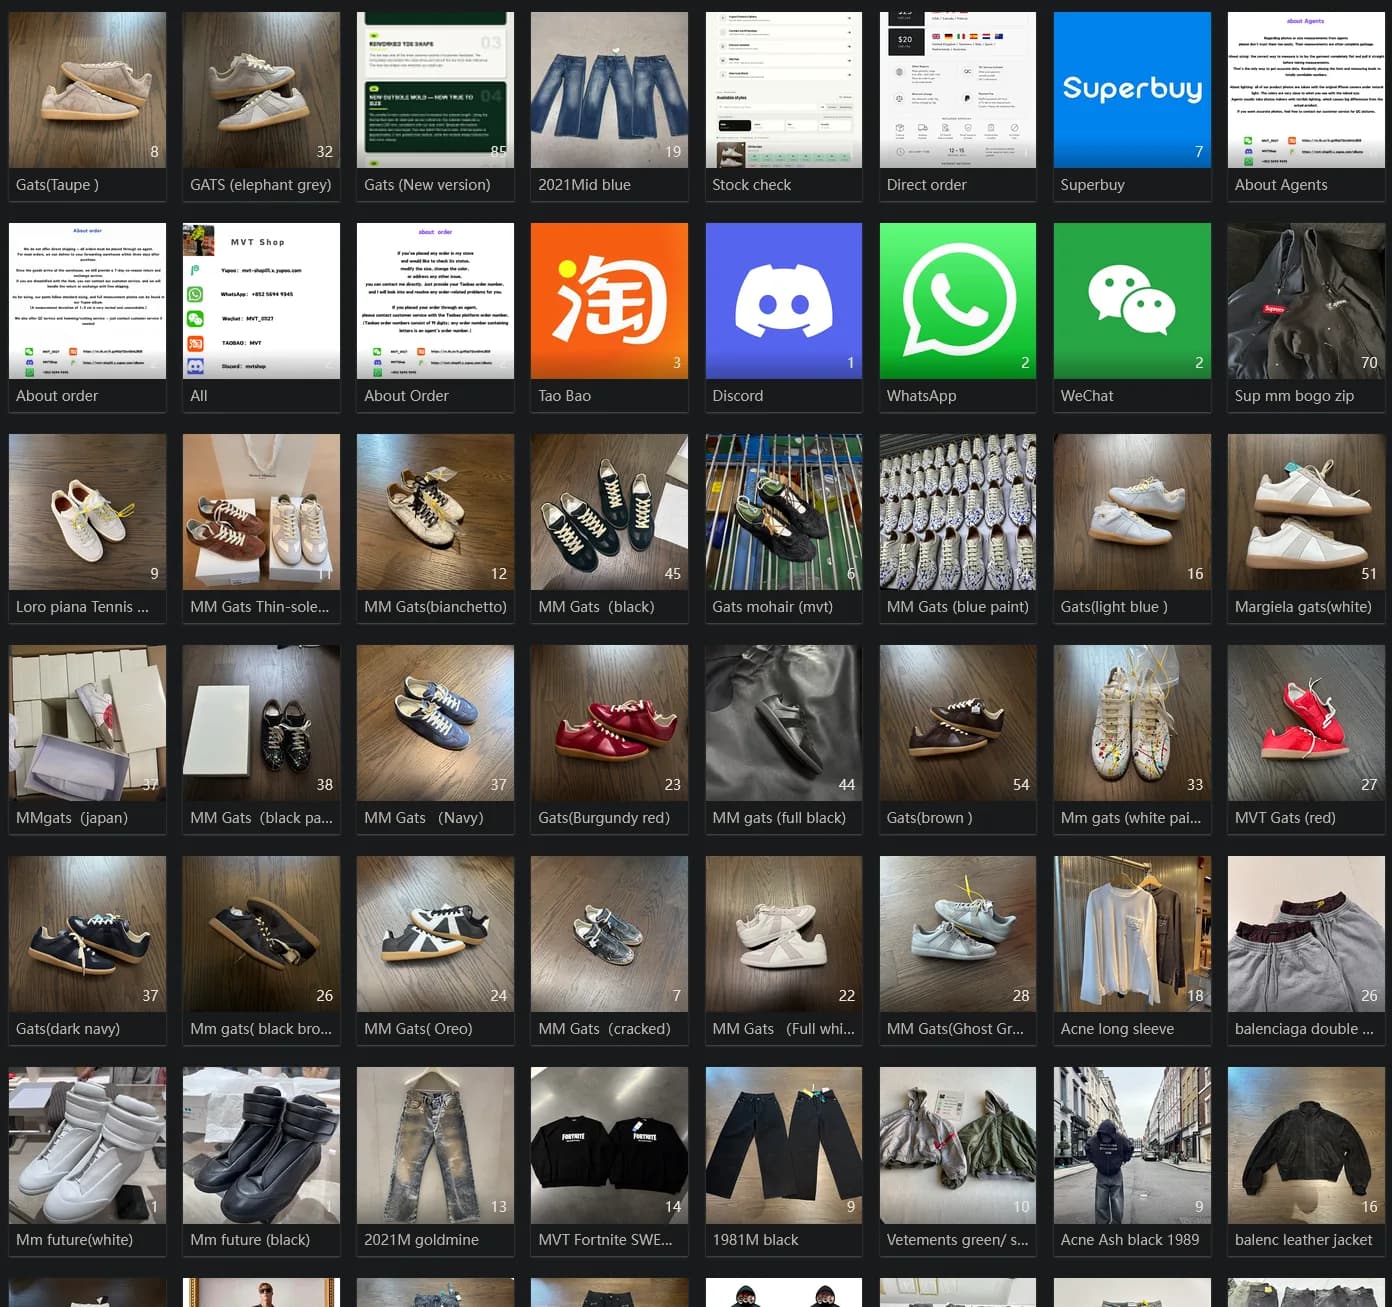Click the Tao Bao orange logo
The height and width of the screenshot is (1307, 1392).
pos(609,301)
